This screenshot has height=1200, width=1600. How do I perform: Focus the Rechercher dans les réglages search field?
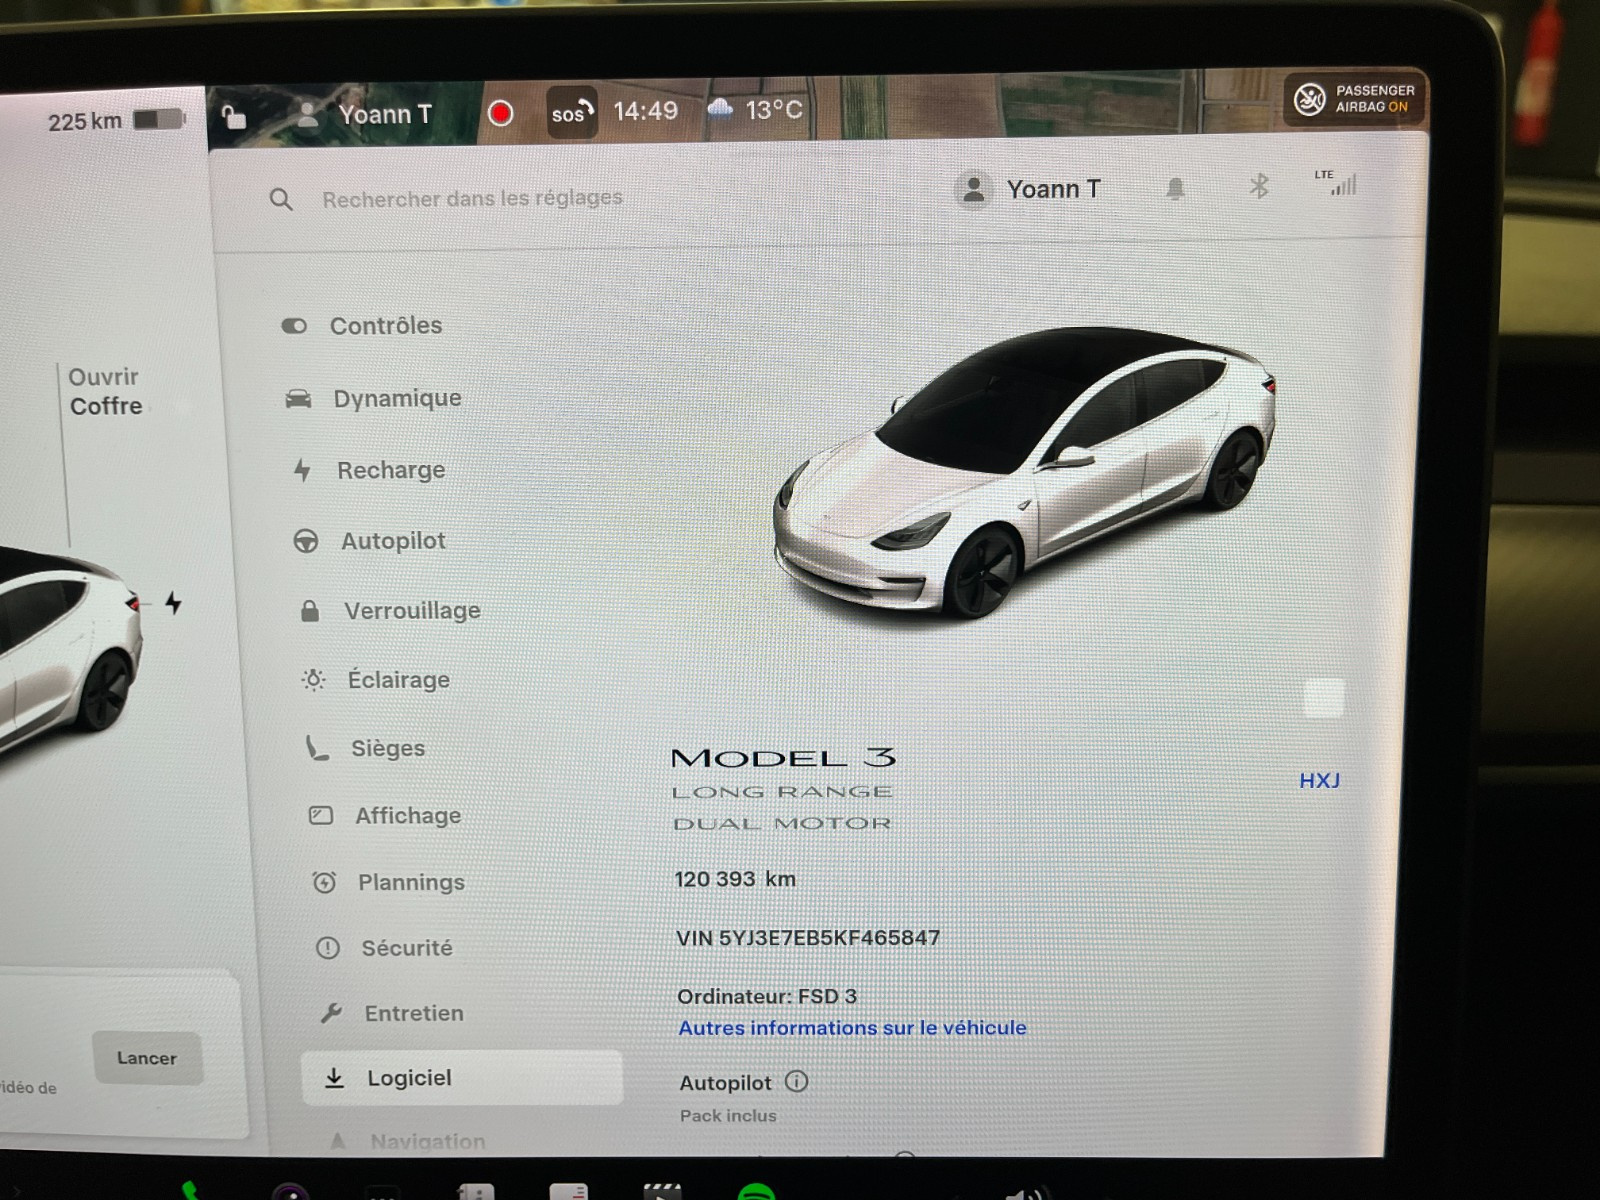pos(472,199)
